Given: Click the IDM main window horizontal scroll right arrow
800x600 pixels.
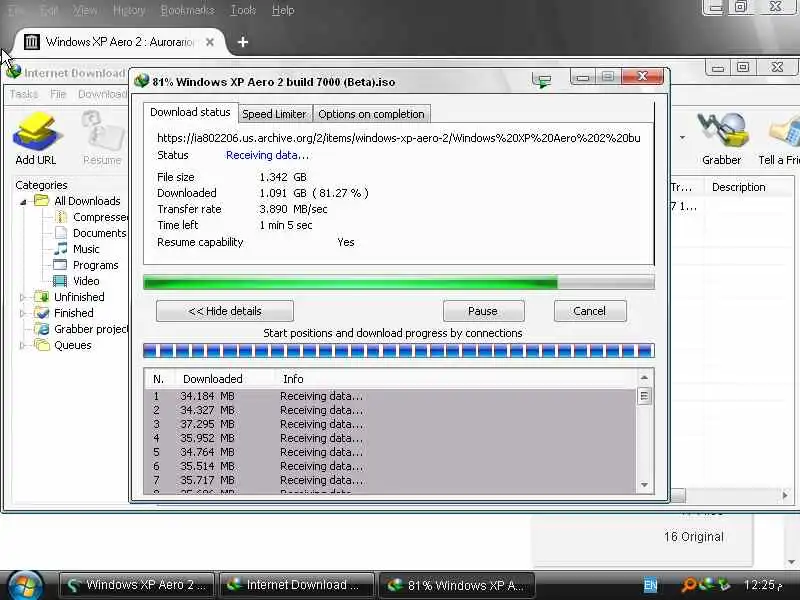Looking at the screenshot, I should pos(785,495).
